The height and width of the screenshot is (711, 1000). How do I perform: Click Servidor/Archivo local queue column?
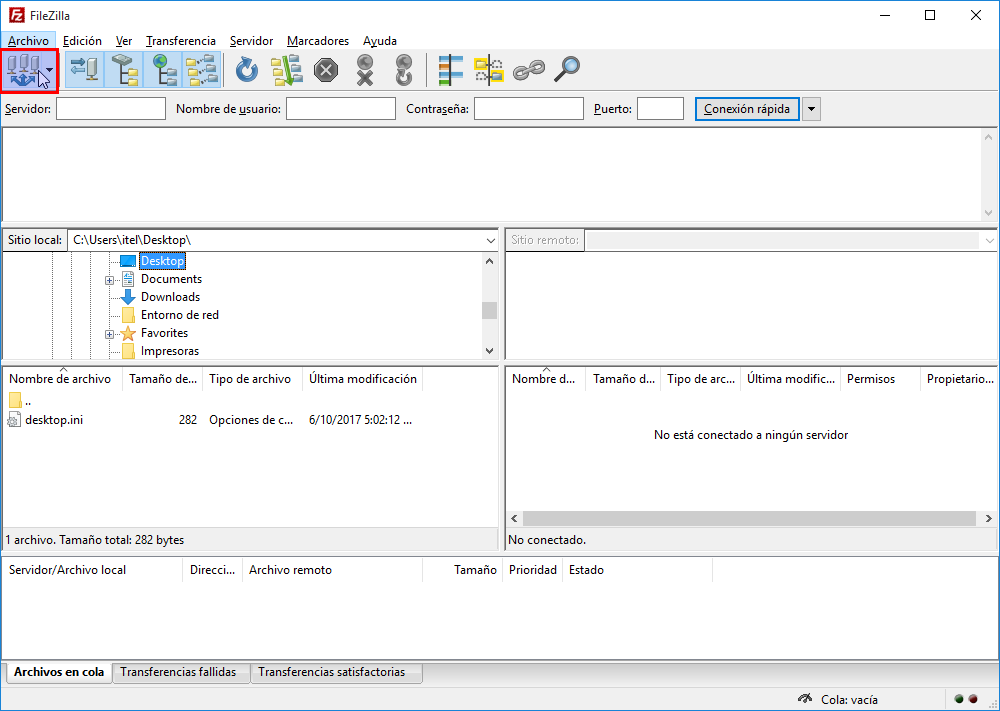point(92,570)
